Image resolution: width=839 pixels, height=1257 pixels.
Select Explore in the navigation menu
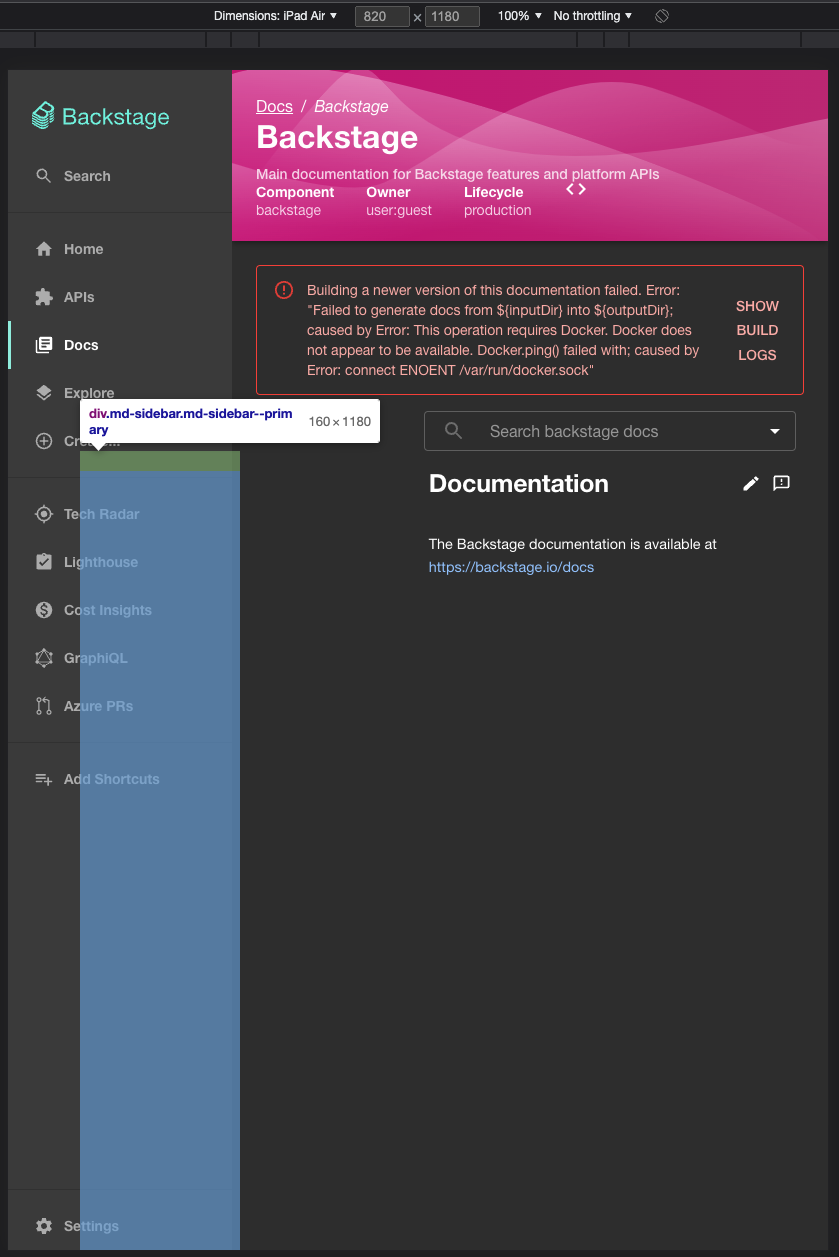(89, 392)
